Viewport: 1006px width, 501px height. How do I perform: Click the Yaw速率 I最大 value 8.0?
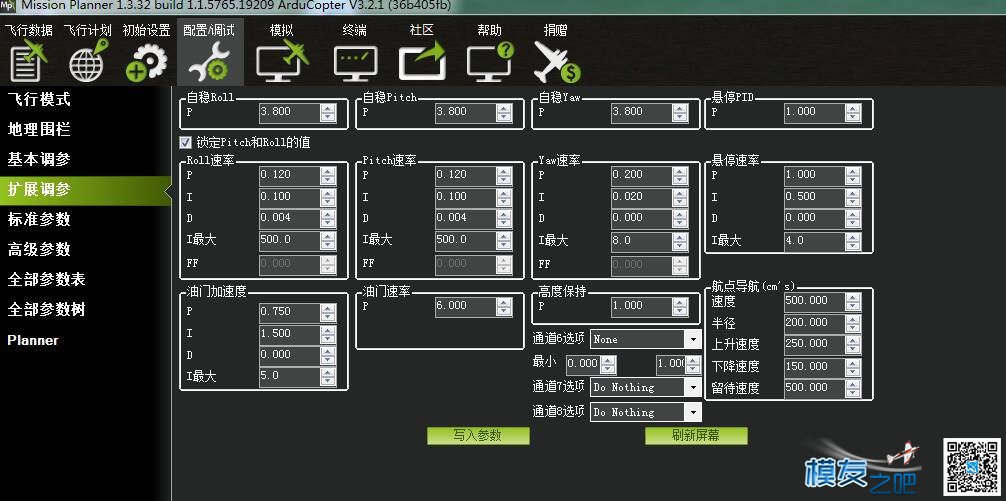pos(641,241)
